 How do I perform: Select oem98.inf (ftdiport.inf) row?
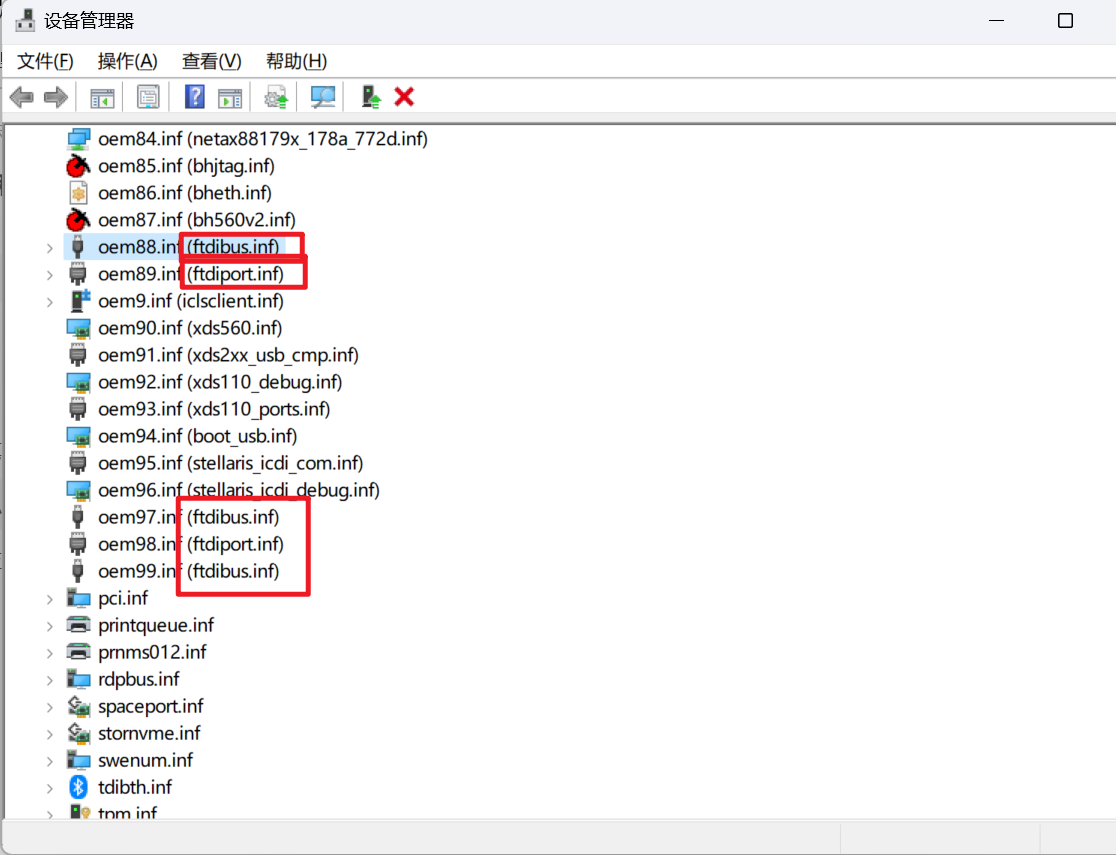coord(191,545)
